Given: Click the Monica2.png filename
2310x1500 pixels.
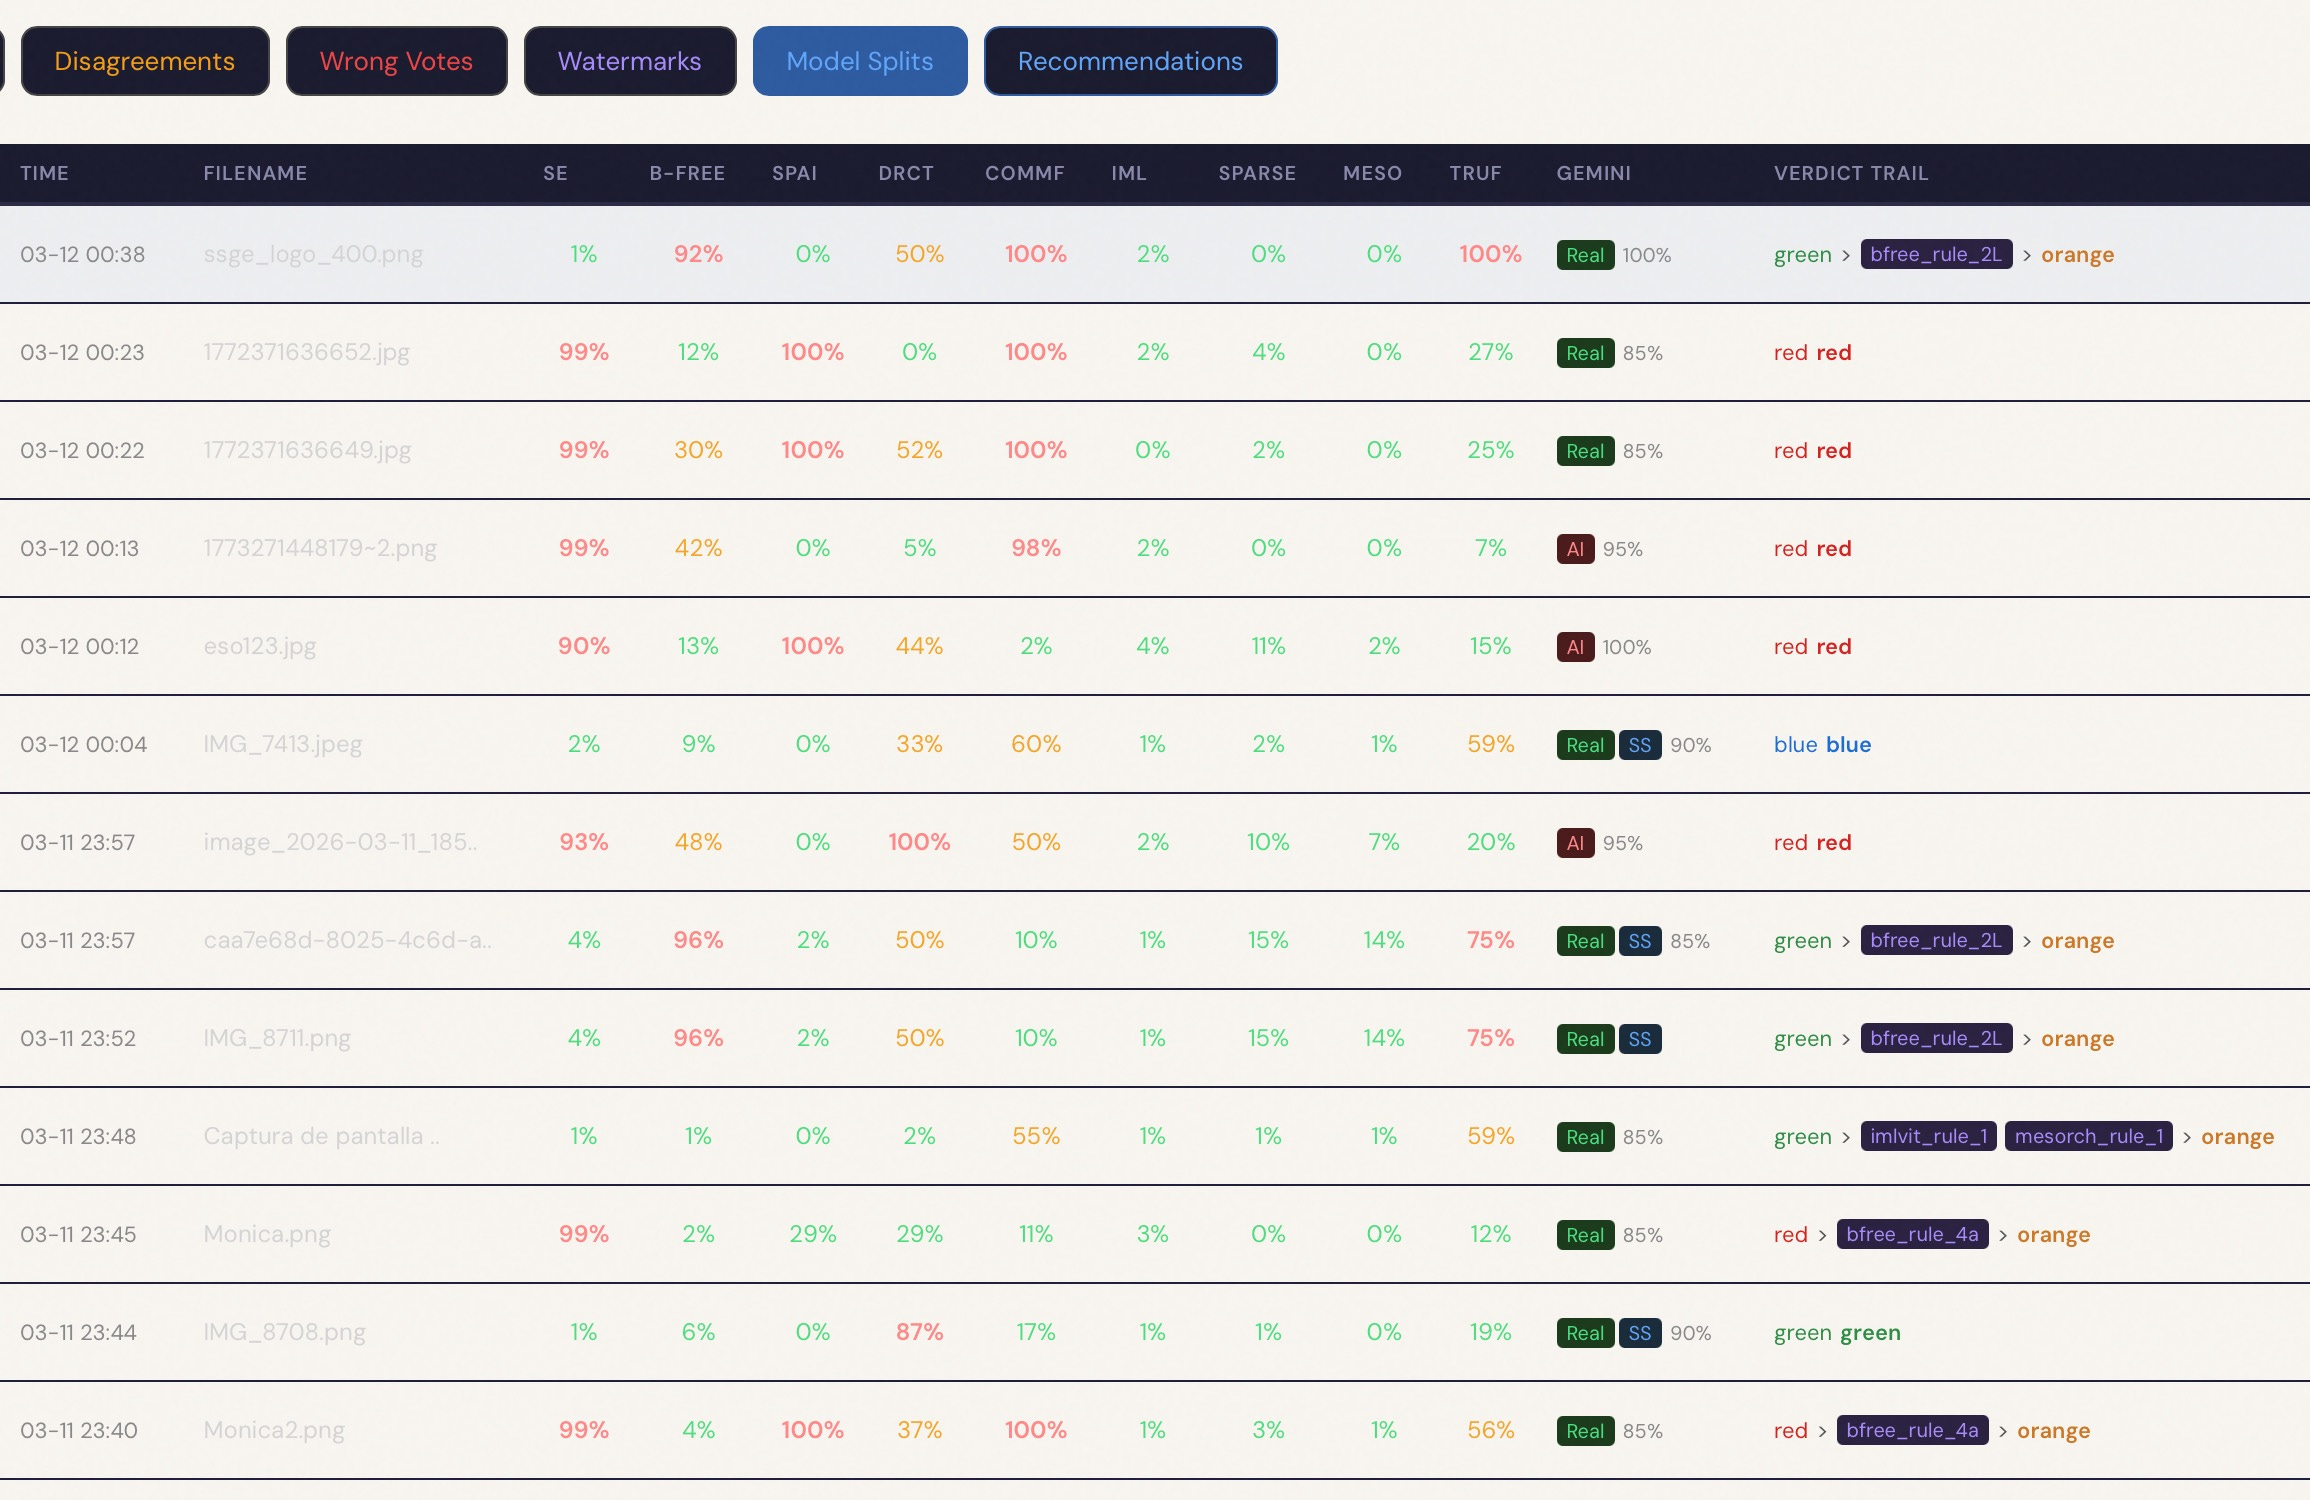Looking at the screenshot, I should (x=274, y=1430).
